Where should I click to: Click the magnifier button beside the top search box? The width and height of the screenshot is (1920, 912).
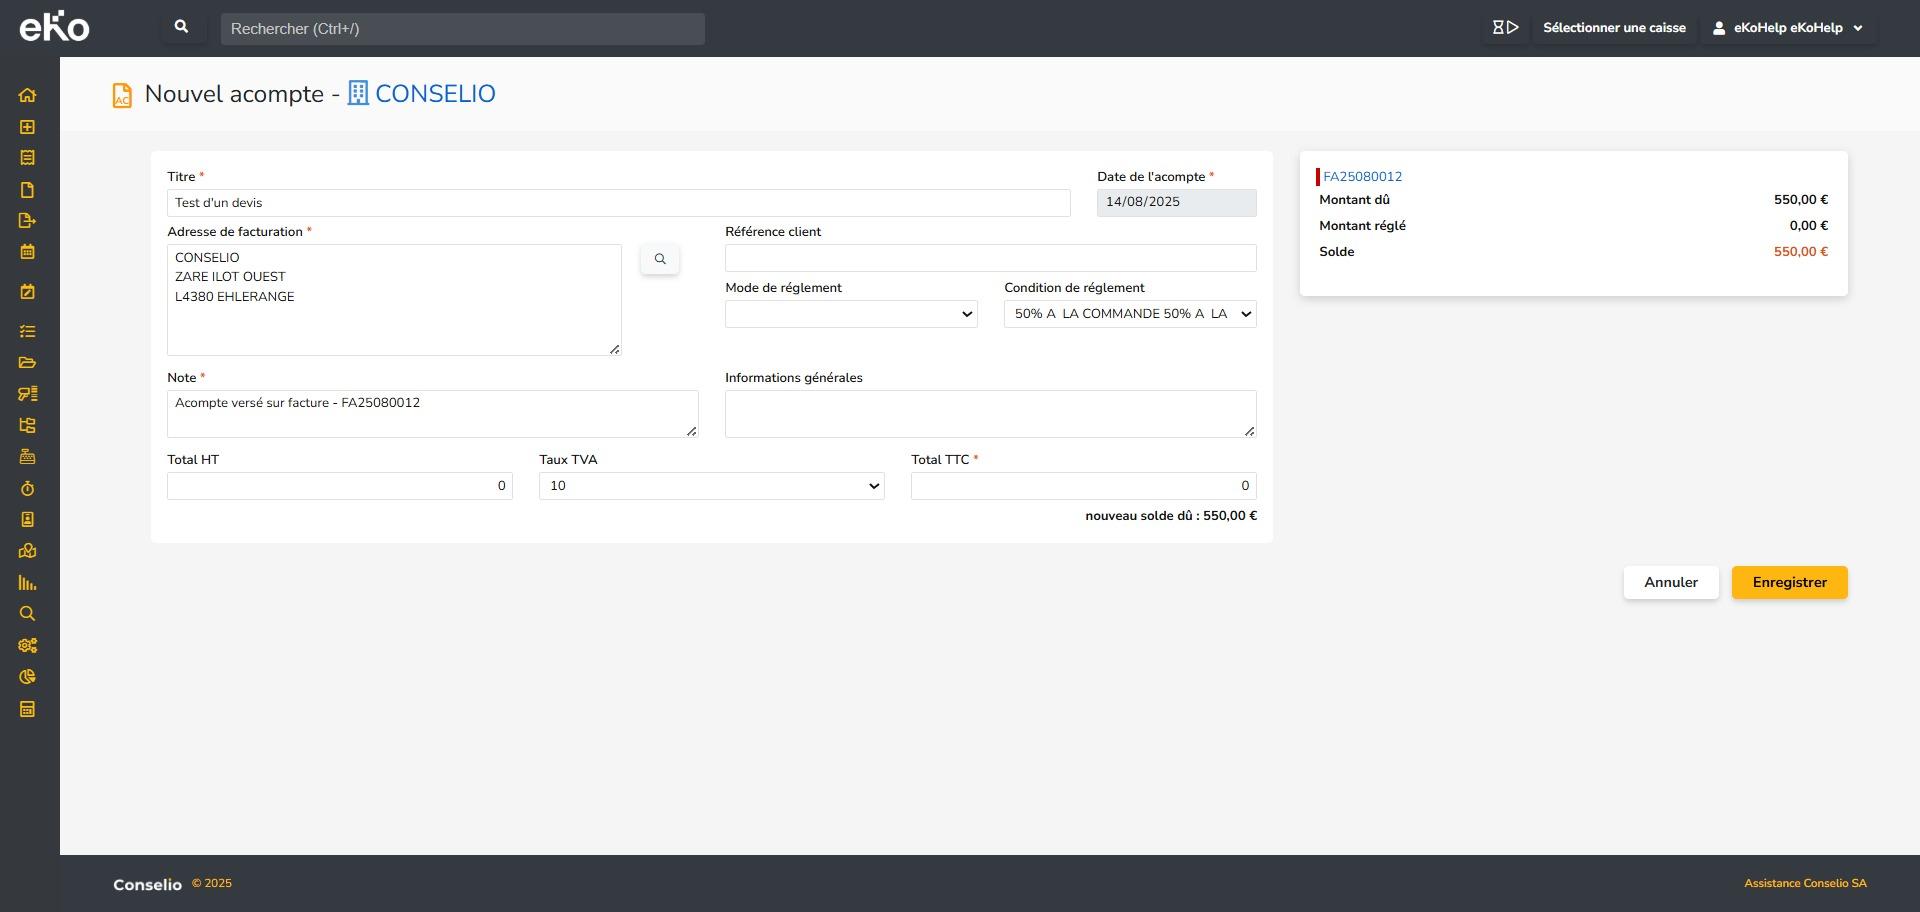tap(181, 28)
